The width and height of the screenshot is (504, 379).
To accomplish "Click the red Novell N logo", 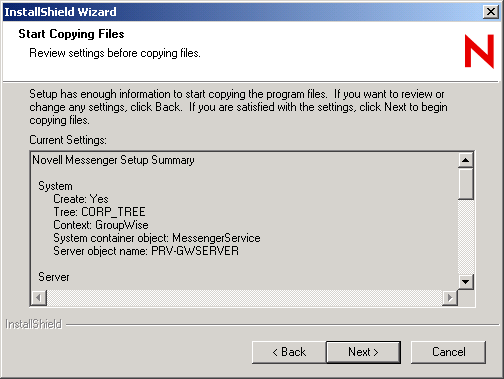I will pos(479,51).
